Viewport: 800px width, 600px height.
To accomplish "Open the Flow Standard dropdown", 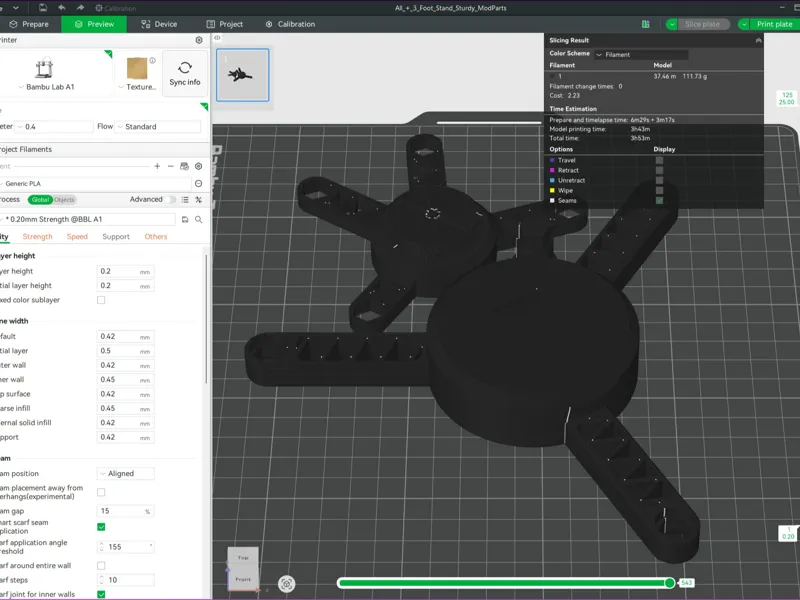I will pos(158,127).
